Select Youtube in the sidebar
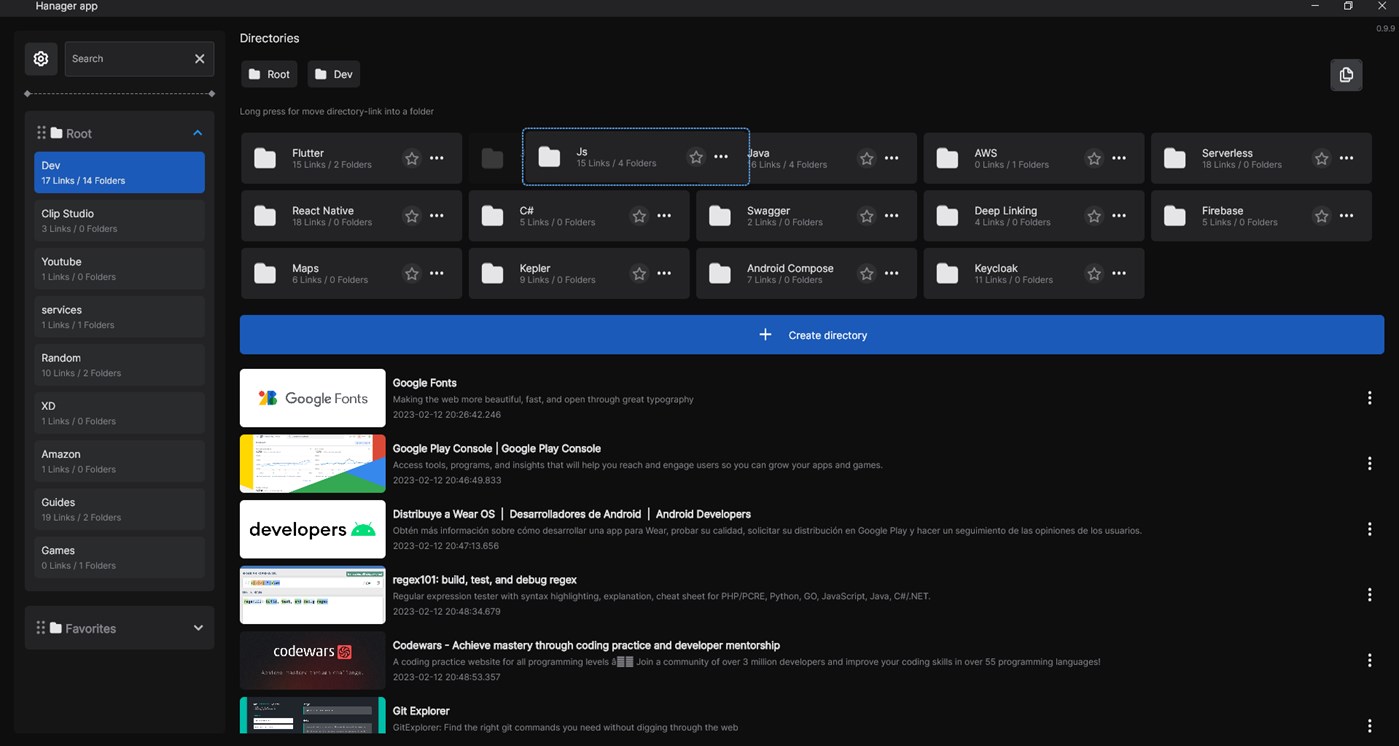The height and width of the screenshot is (746, 1399). click(119, 269)
